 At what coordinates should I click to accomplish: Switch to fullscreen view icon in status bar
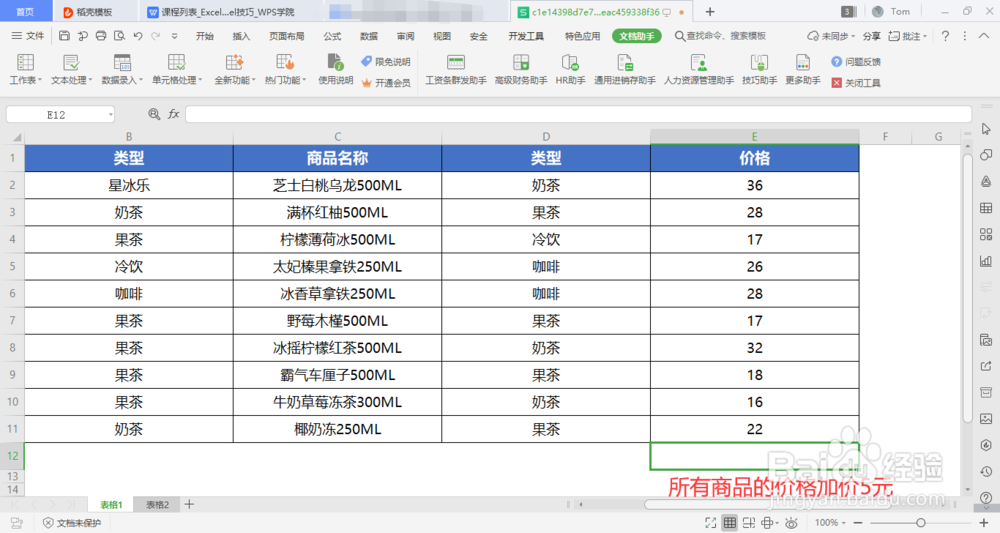coord(710,523)
